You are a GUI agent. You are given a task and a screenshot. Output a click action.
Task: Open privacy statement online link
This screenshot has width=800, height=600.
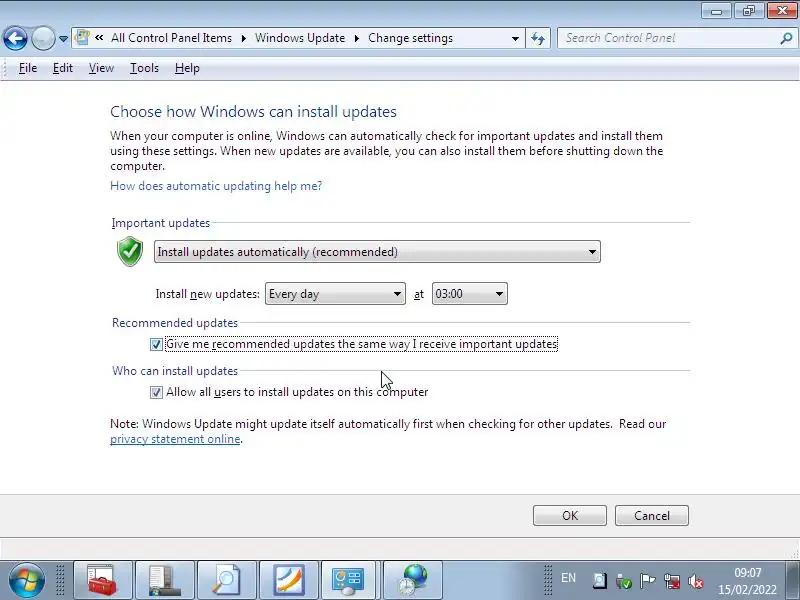[175, 439]
